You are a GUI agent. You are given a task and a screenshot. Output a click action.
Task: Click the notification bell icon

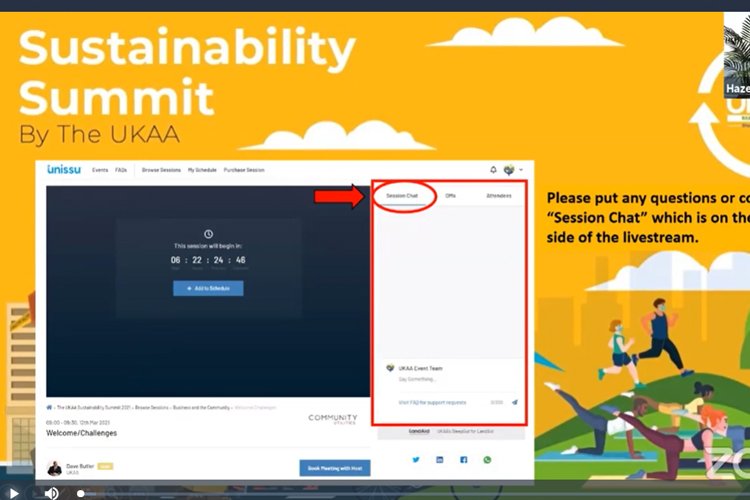pos(493,170)
